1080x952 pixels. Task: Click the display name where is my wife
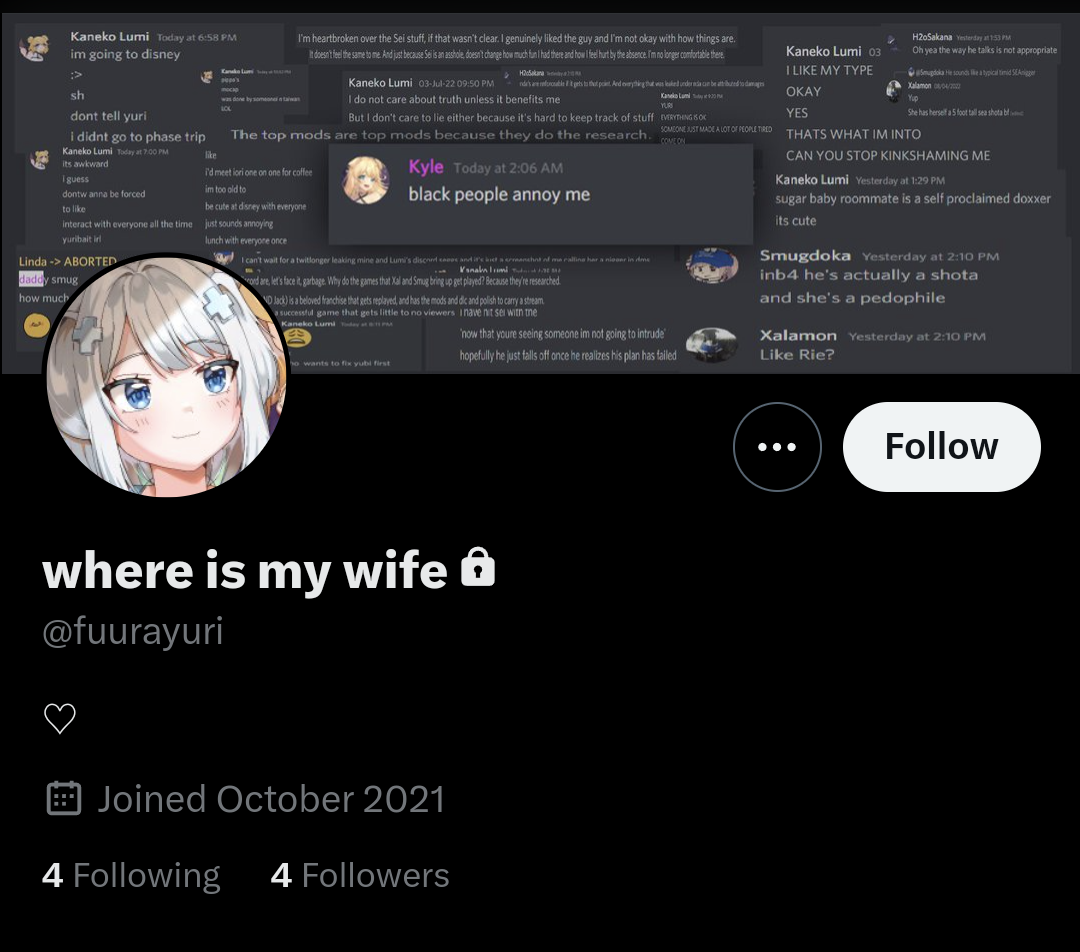(245, 571)
